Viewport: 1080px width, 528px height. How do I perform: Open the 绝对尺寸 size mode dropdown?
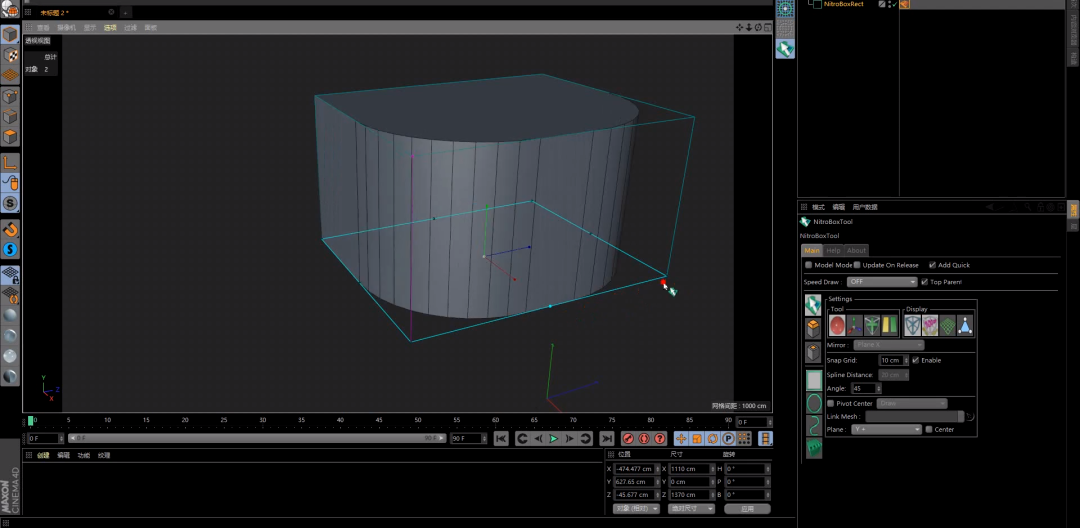[x=692, y=509]
